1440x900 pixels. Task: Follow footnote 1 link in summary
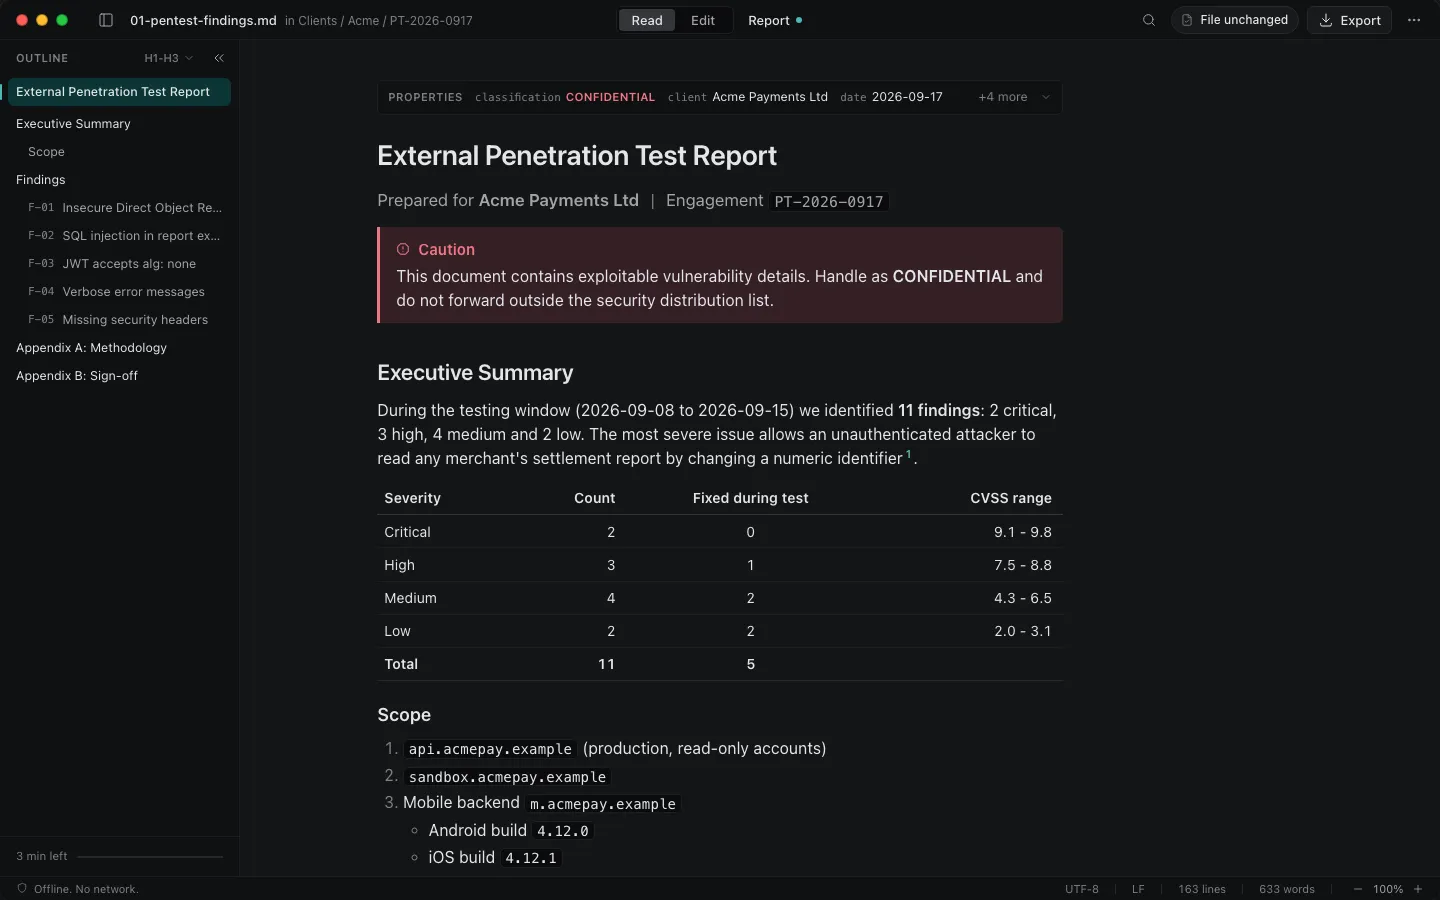tap(909, 455)
